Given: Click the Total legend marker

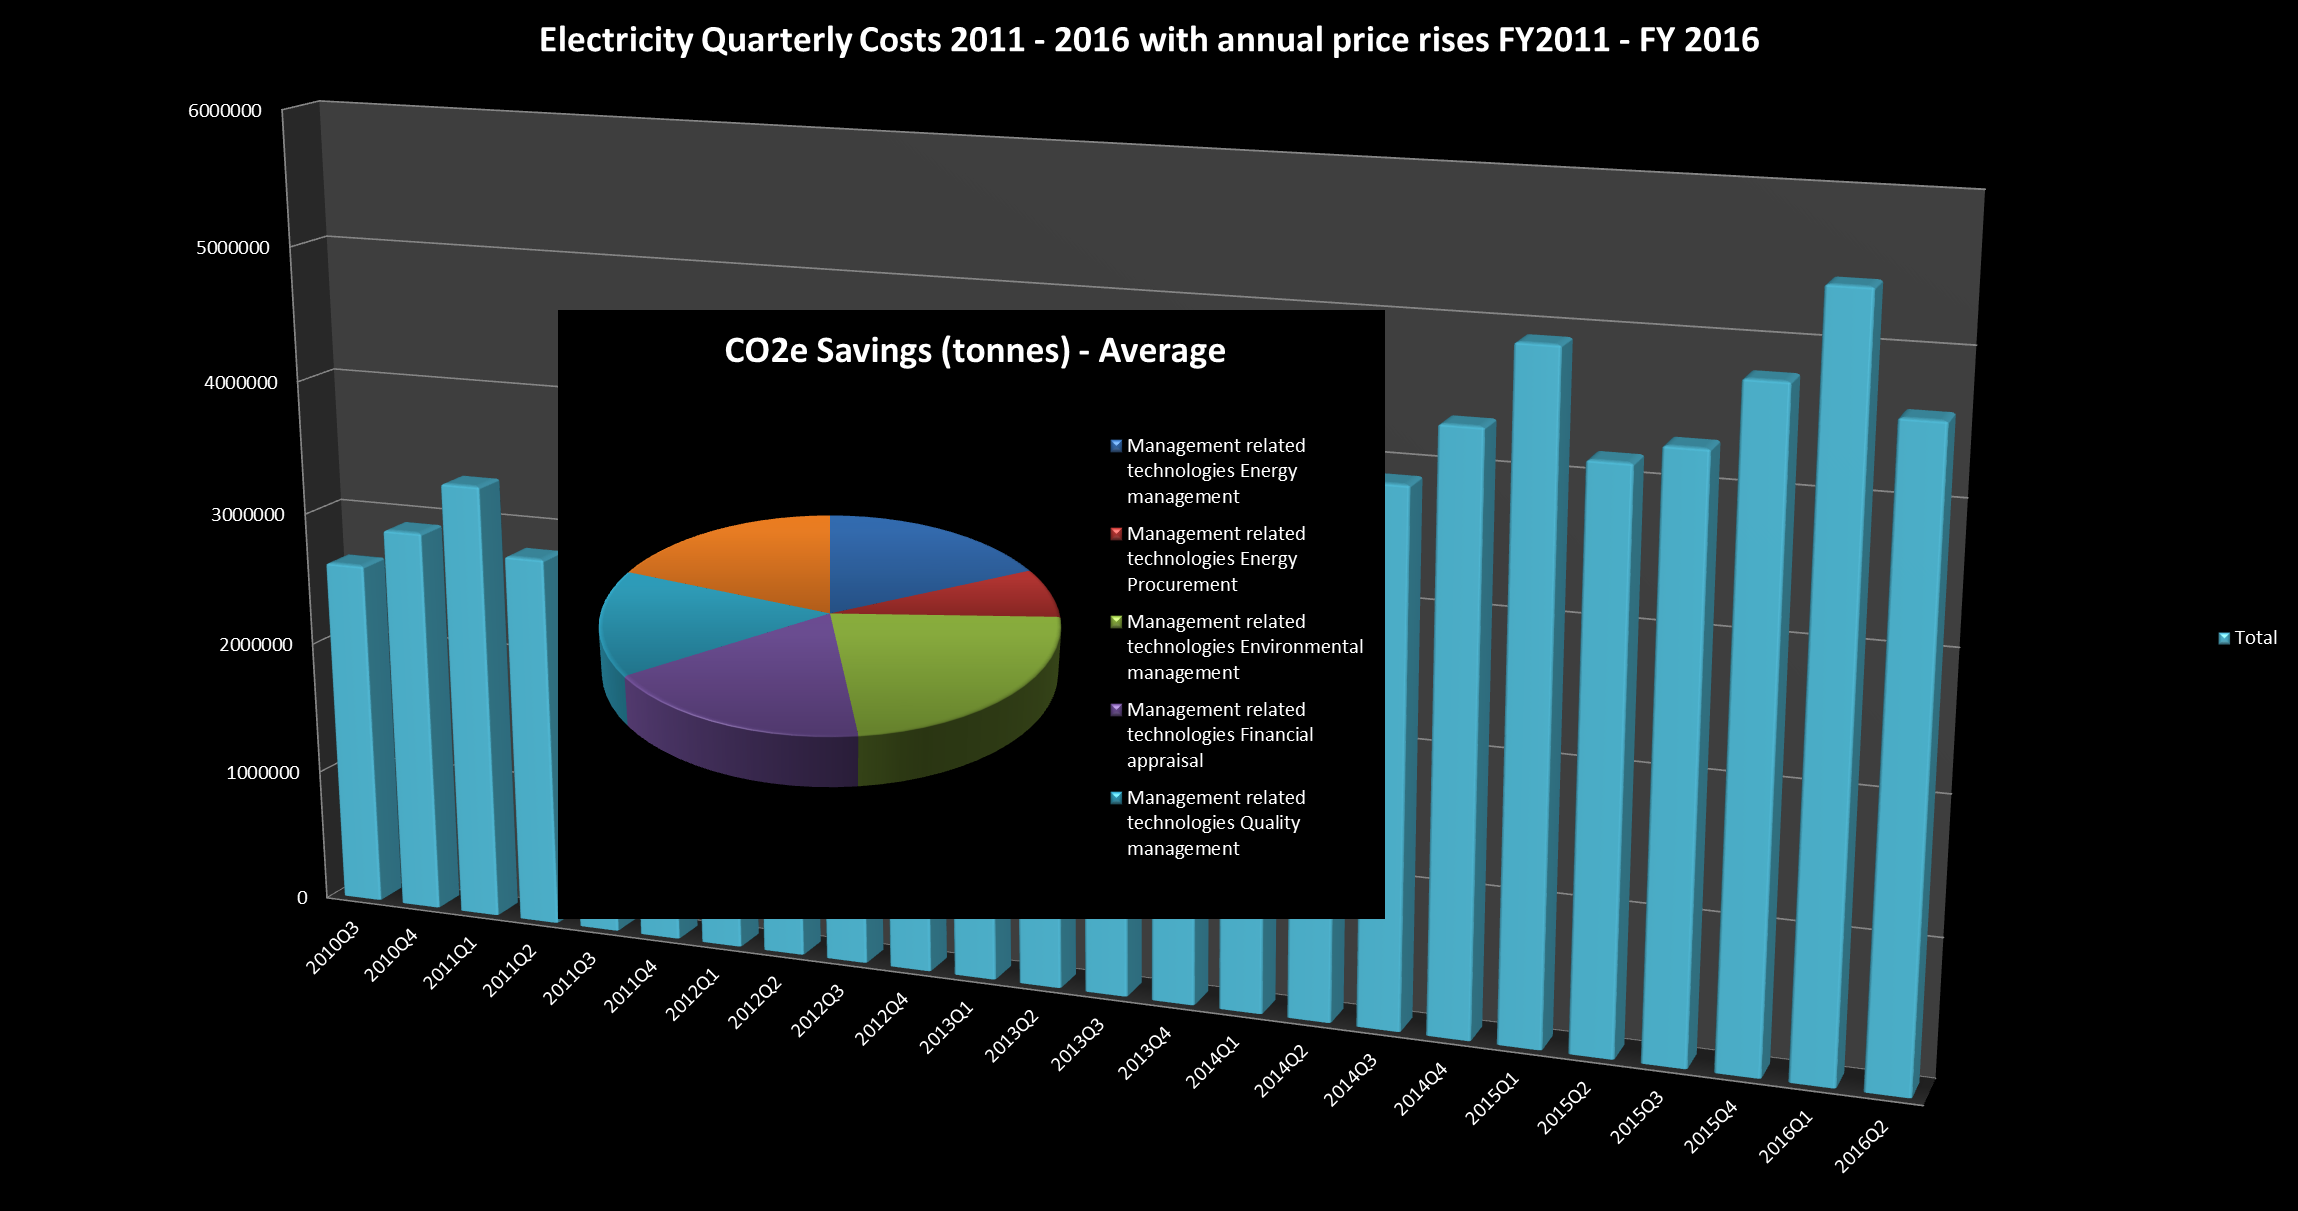Looking at the screenshot, I should coord(2224,638).
